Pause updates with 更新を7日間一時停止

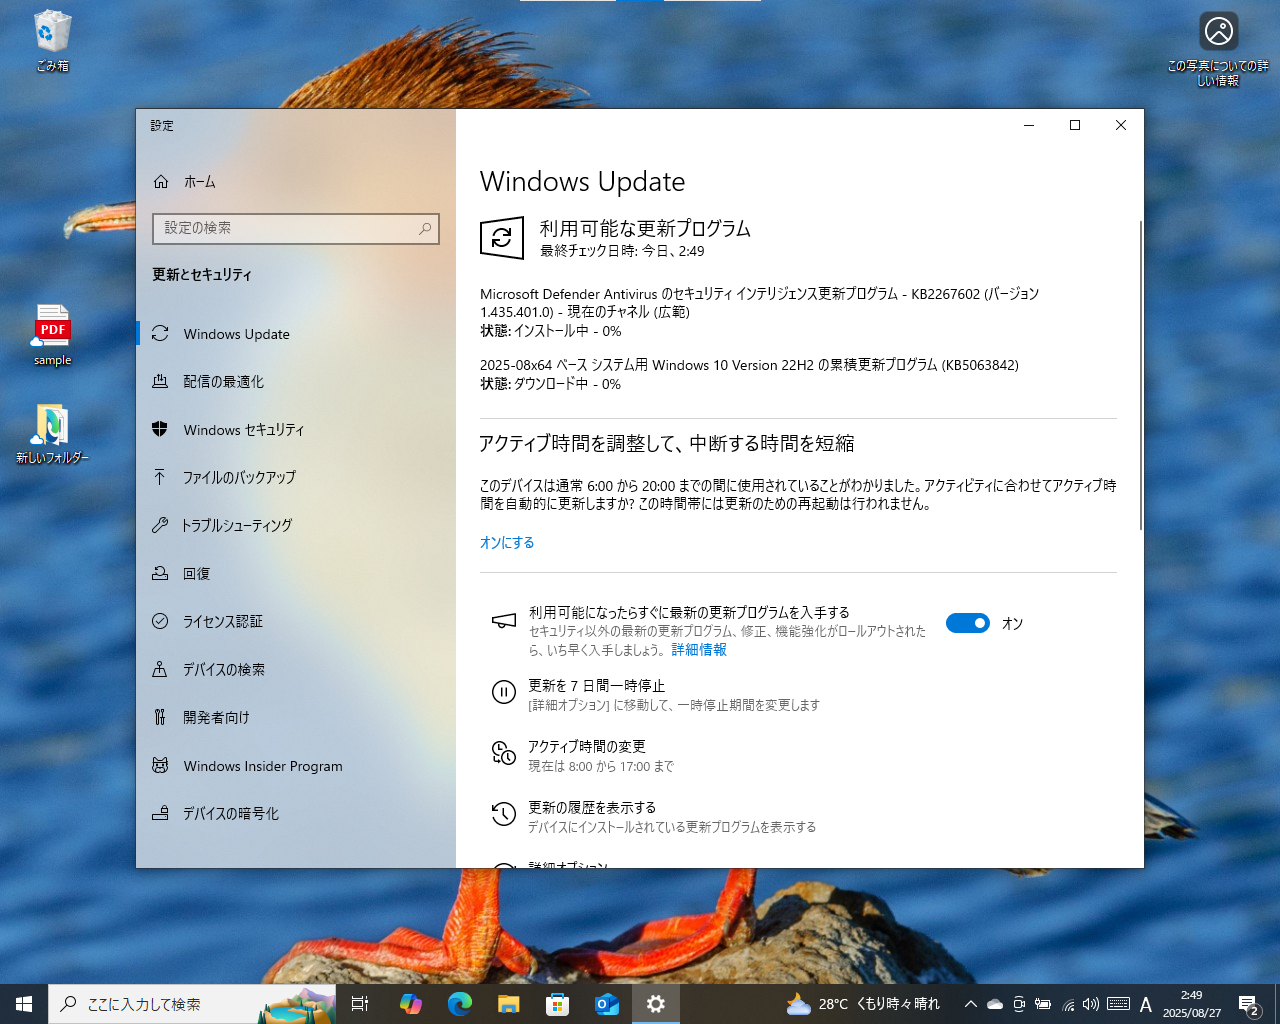pos(597,685)
